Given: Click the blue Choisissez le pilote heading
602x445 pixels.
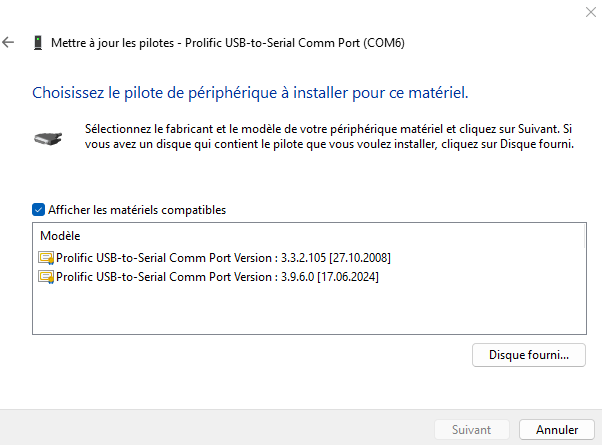Looking at the screenshot, I should click(250, 93).
